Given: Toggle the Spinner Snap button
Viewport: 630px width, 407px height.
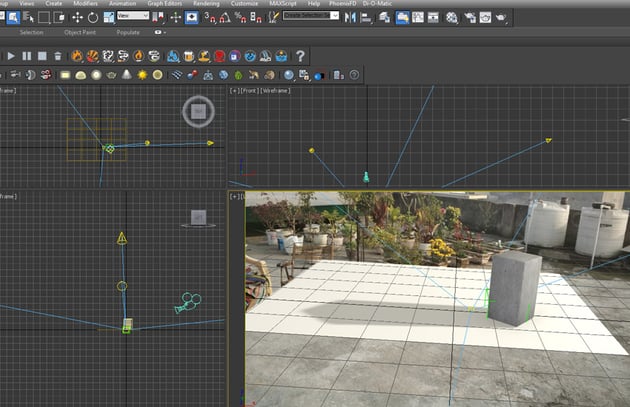Looking at the screenshot, I should 256,17.
